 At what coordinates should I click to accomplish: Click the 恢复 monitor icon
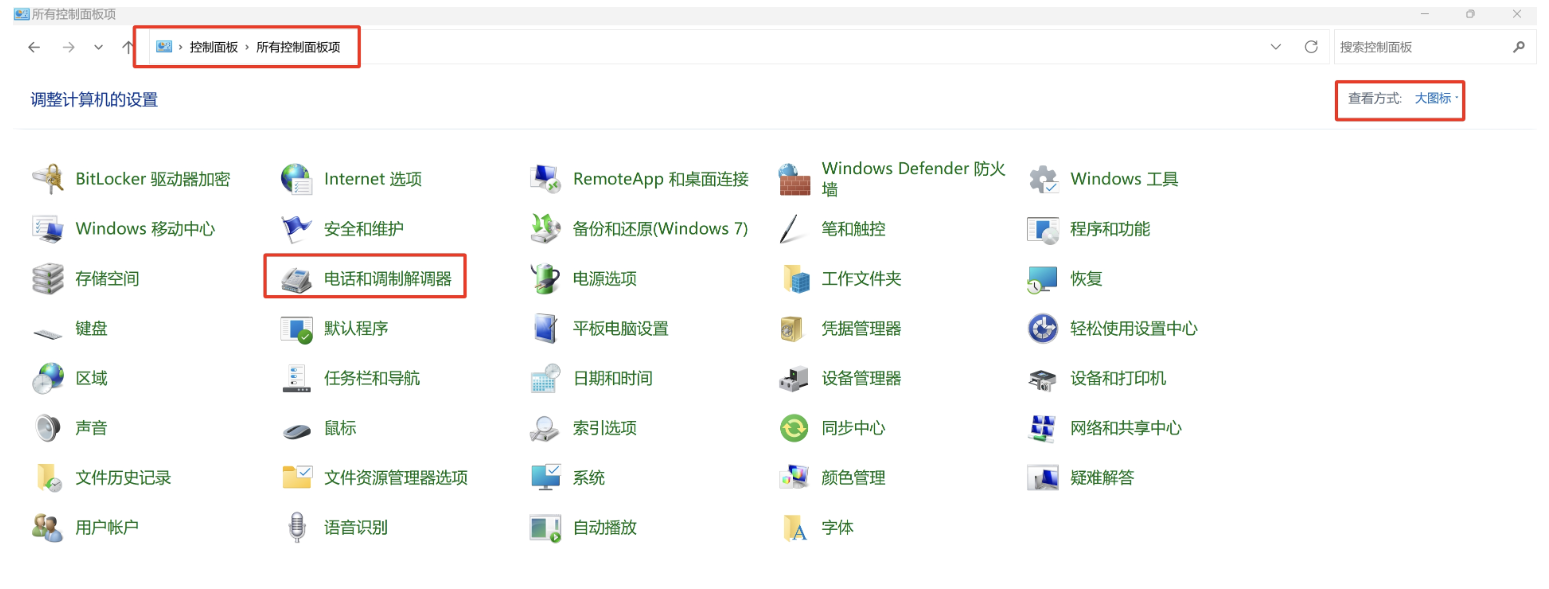pos(1043,279)
